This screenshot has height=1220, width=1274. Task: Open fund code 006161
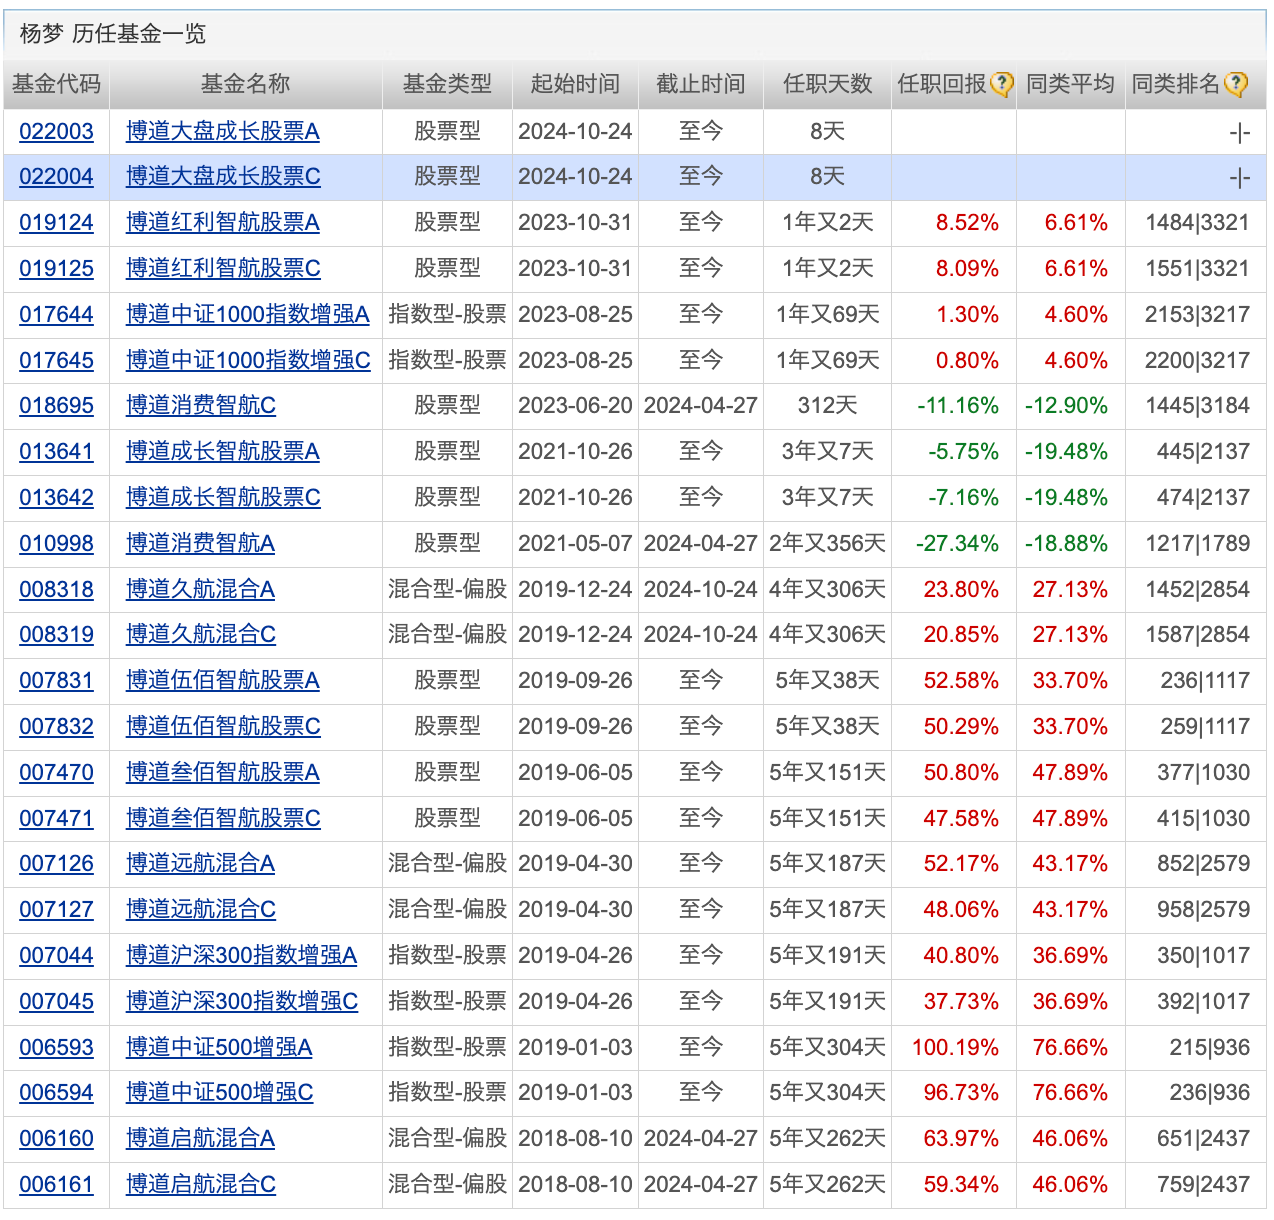pos(56,1185)
